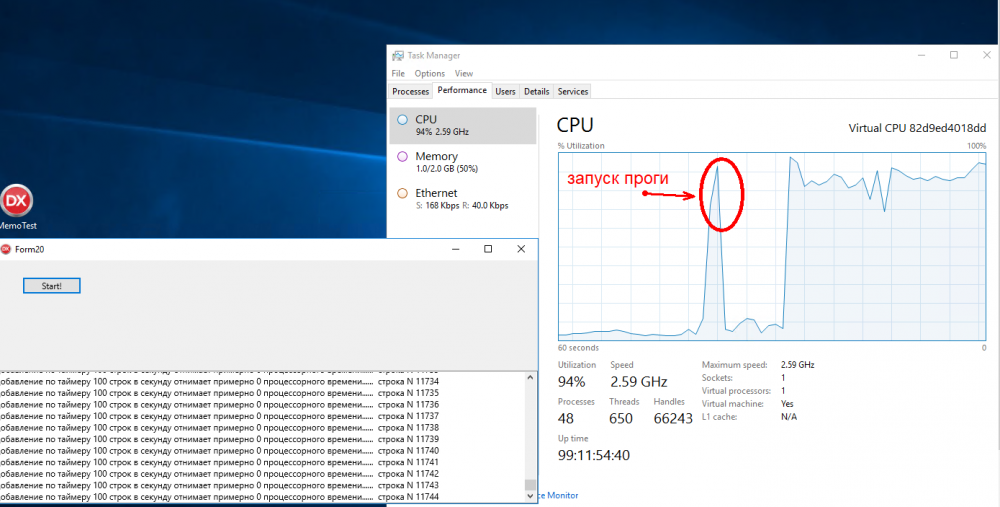Switch to the Services tab
Image resolution: width=1000 pixels, height=507 pixels.
pyautogui.click(x=573, y=91)
